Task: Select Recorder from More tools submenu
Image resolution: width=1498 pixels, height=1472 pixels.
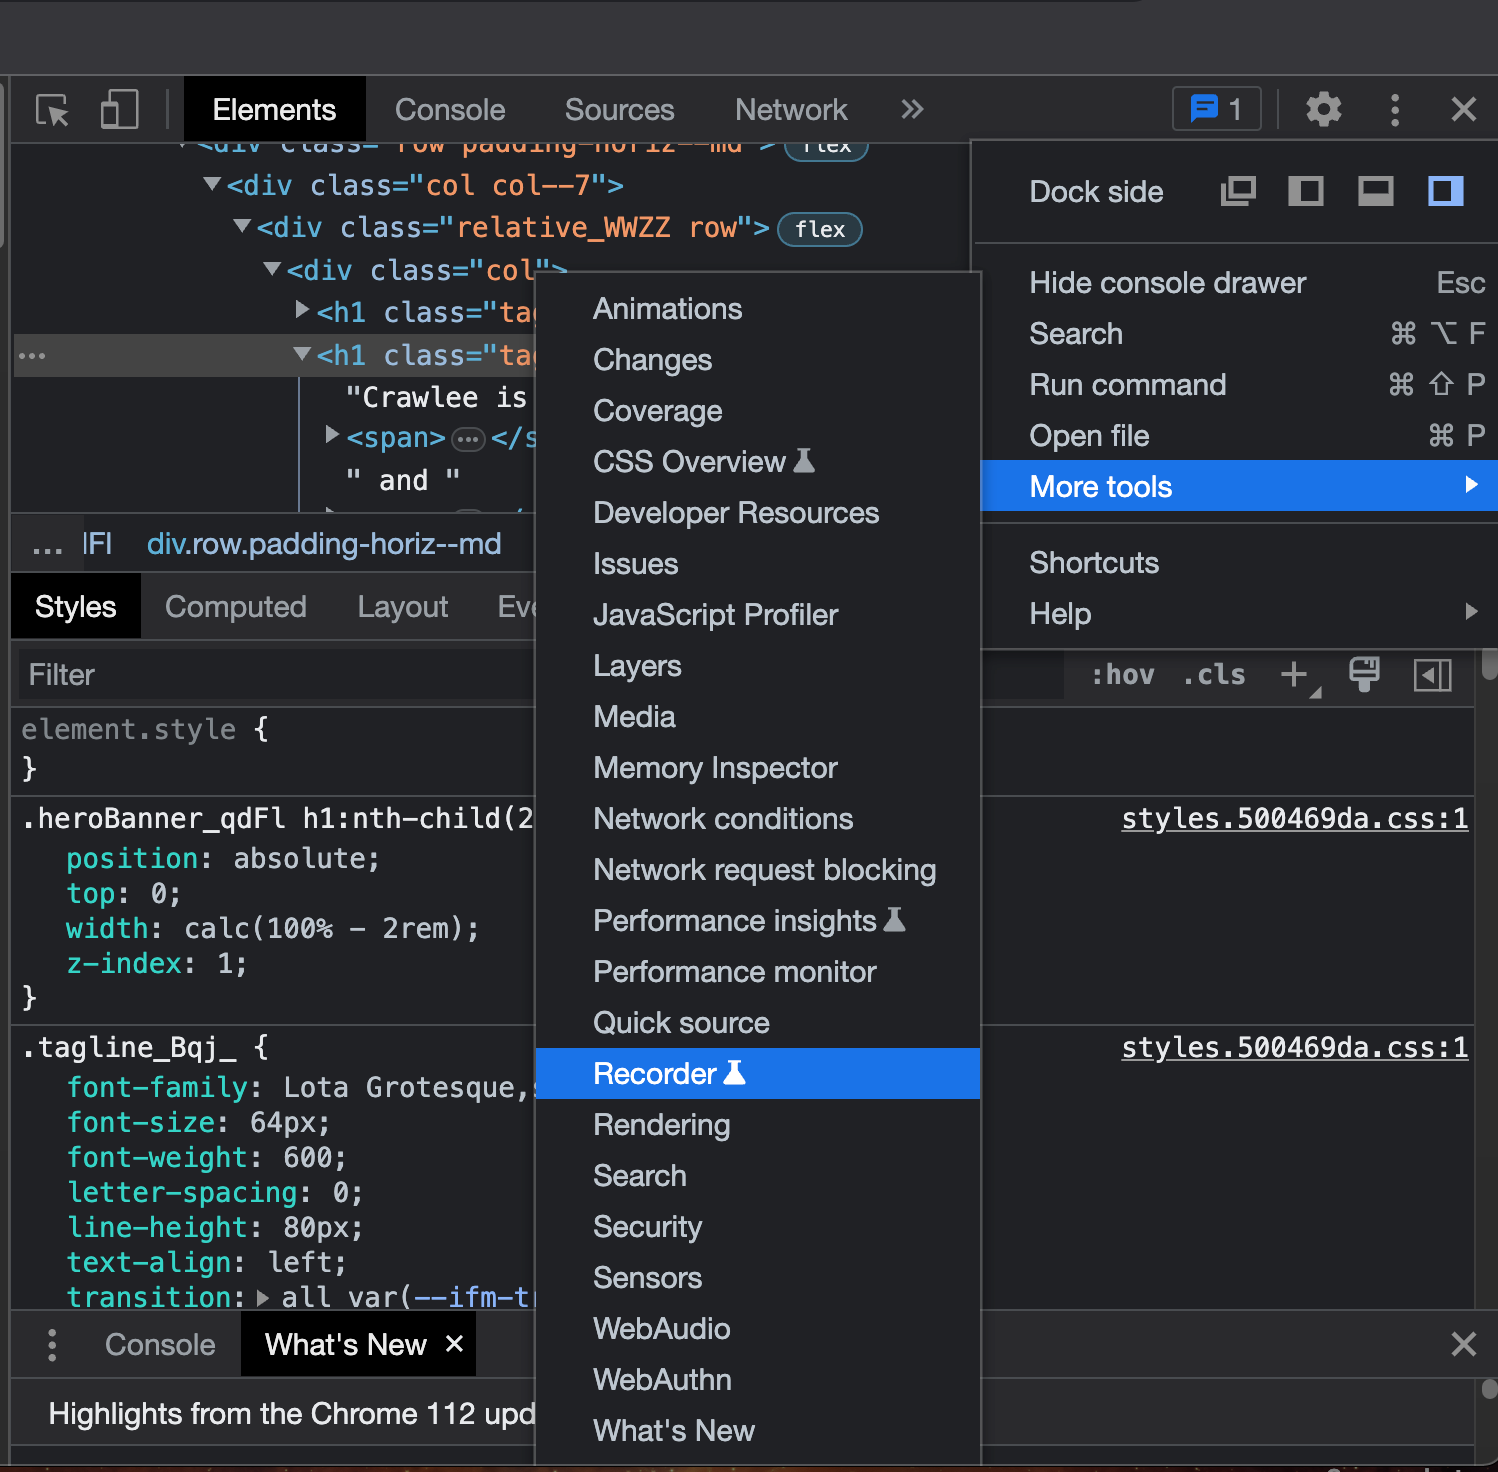Action: pyautogui.click(x=668, y=1073)
